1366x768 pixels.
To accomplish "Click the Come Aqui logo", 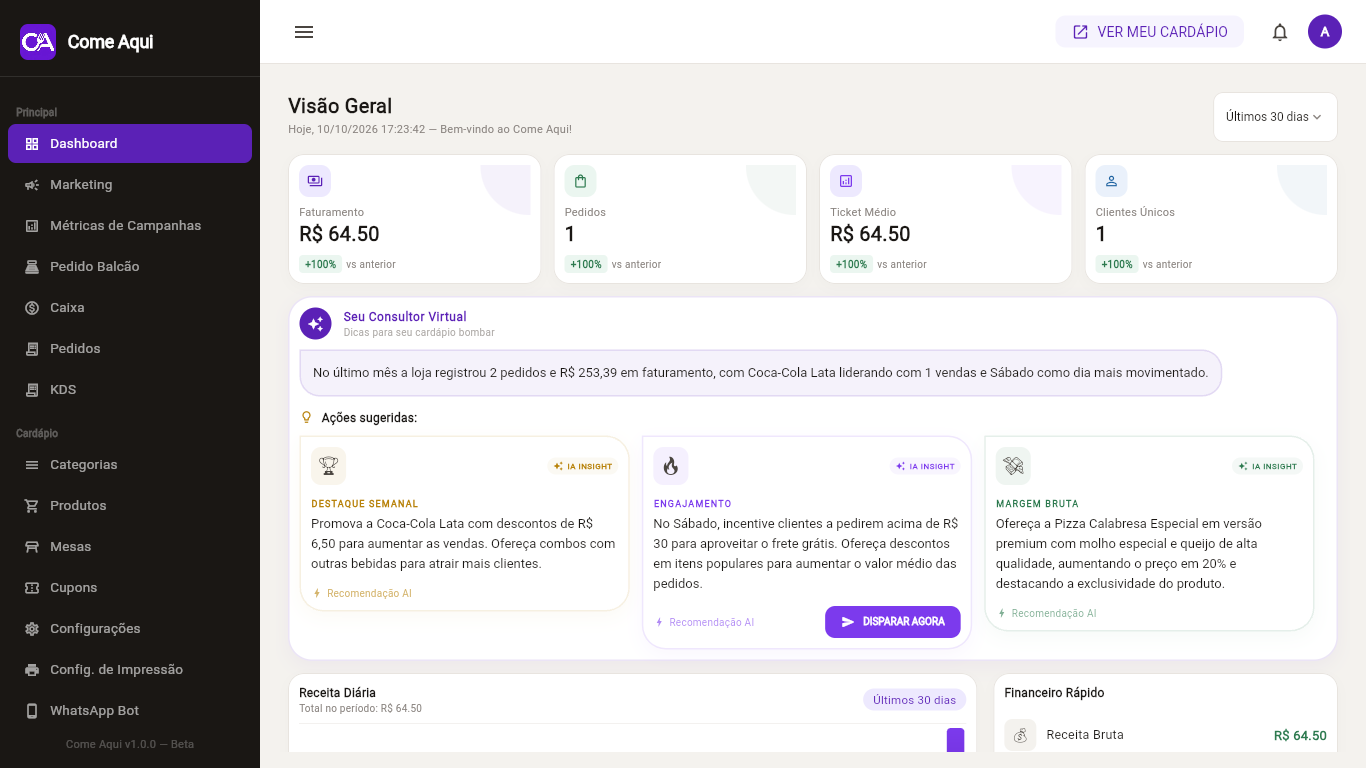I will click(x=38, y=42).
